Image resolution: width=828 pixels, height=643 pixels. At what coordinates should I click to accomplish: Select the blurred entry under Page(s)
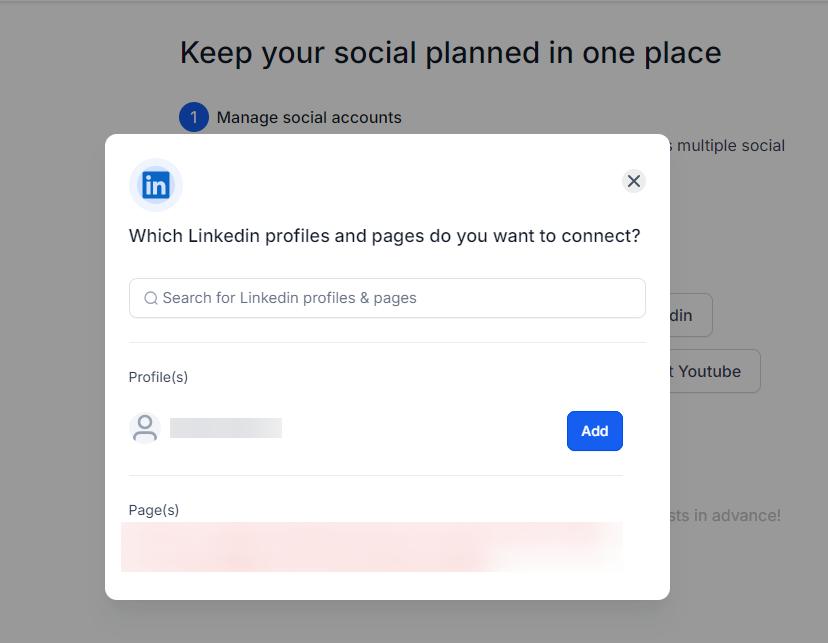(372, 547)
